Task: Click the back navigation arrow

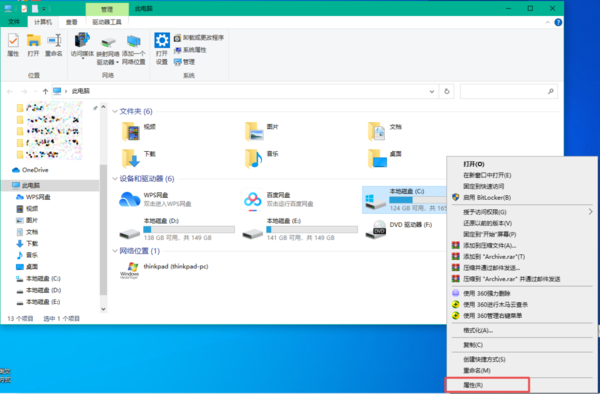Action: point(10,91)
